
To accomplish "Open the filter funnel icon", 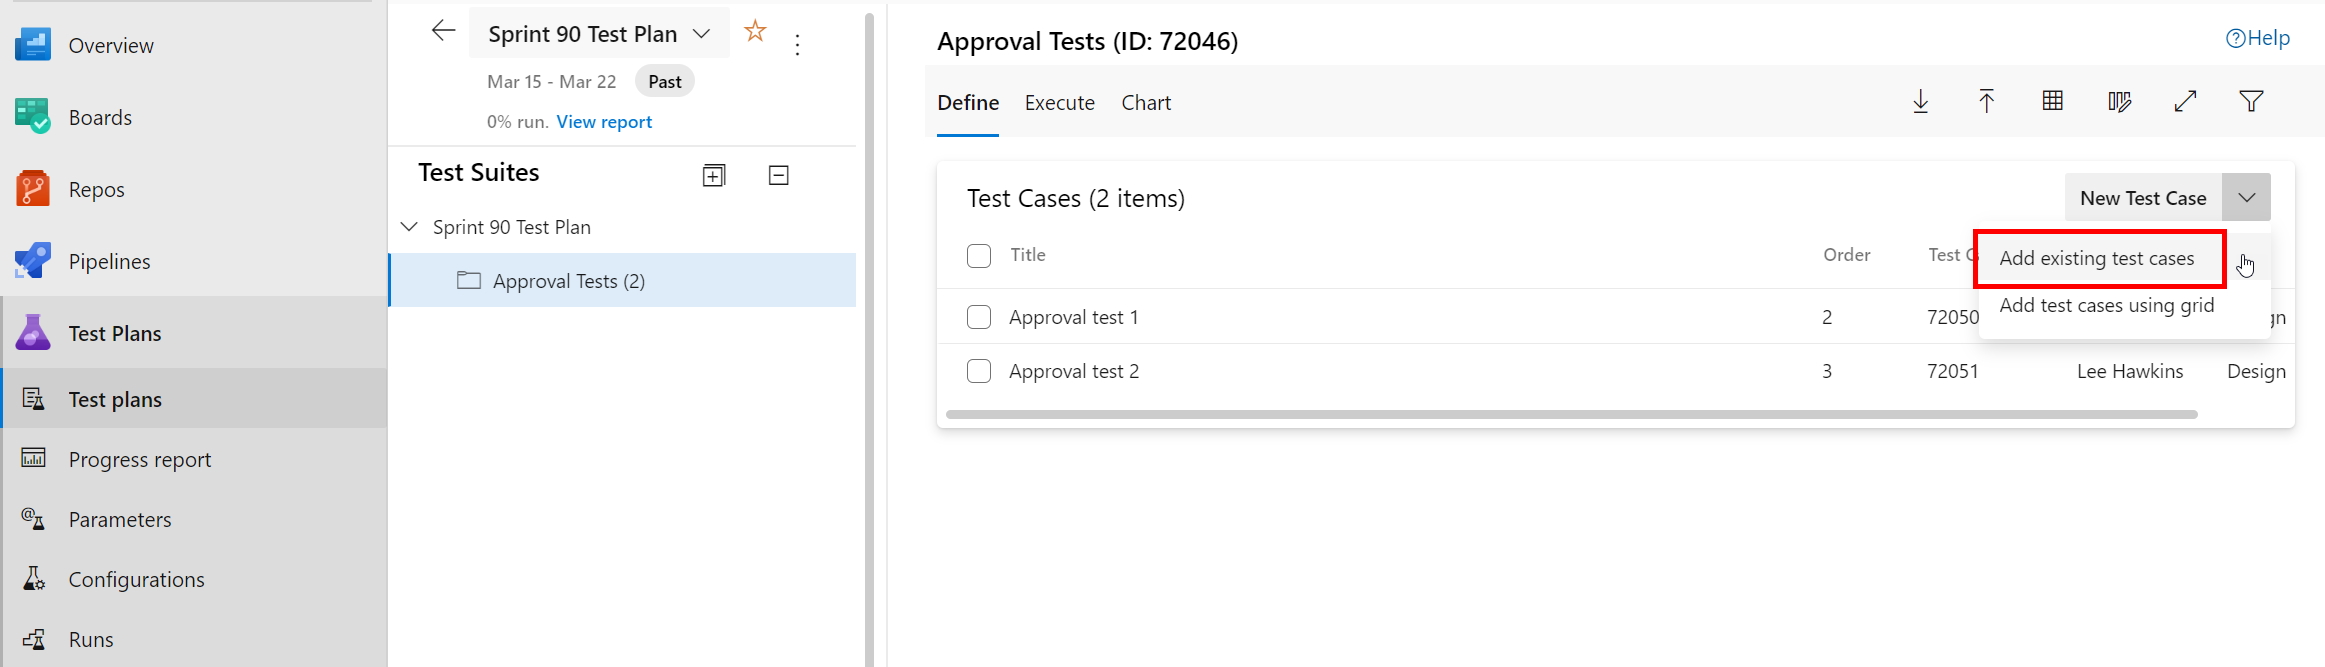I will click(2251, 101).
